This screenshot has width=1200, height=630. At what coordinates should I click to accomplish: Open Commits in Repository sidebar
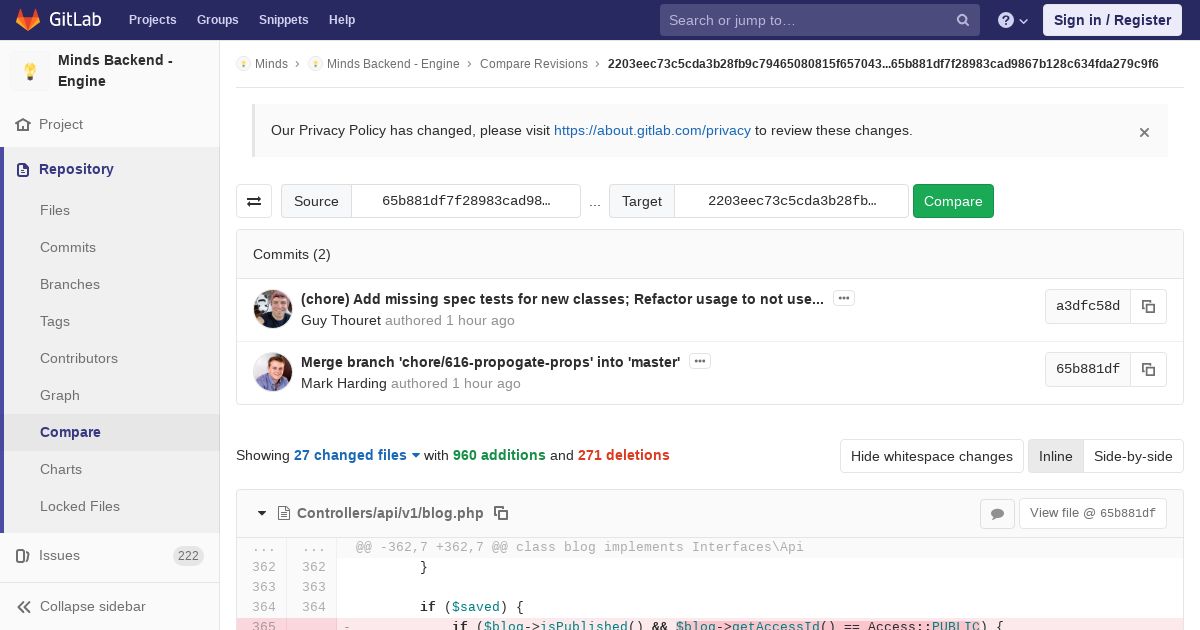click(68, 247)
